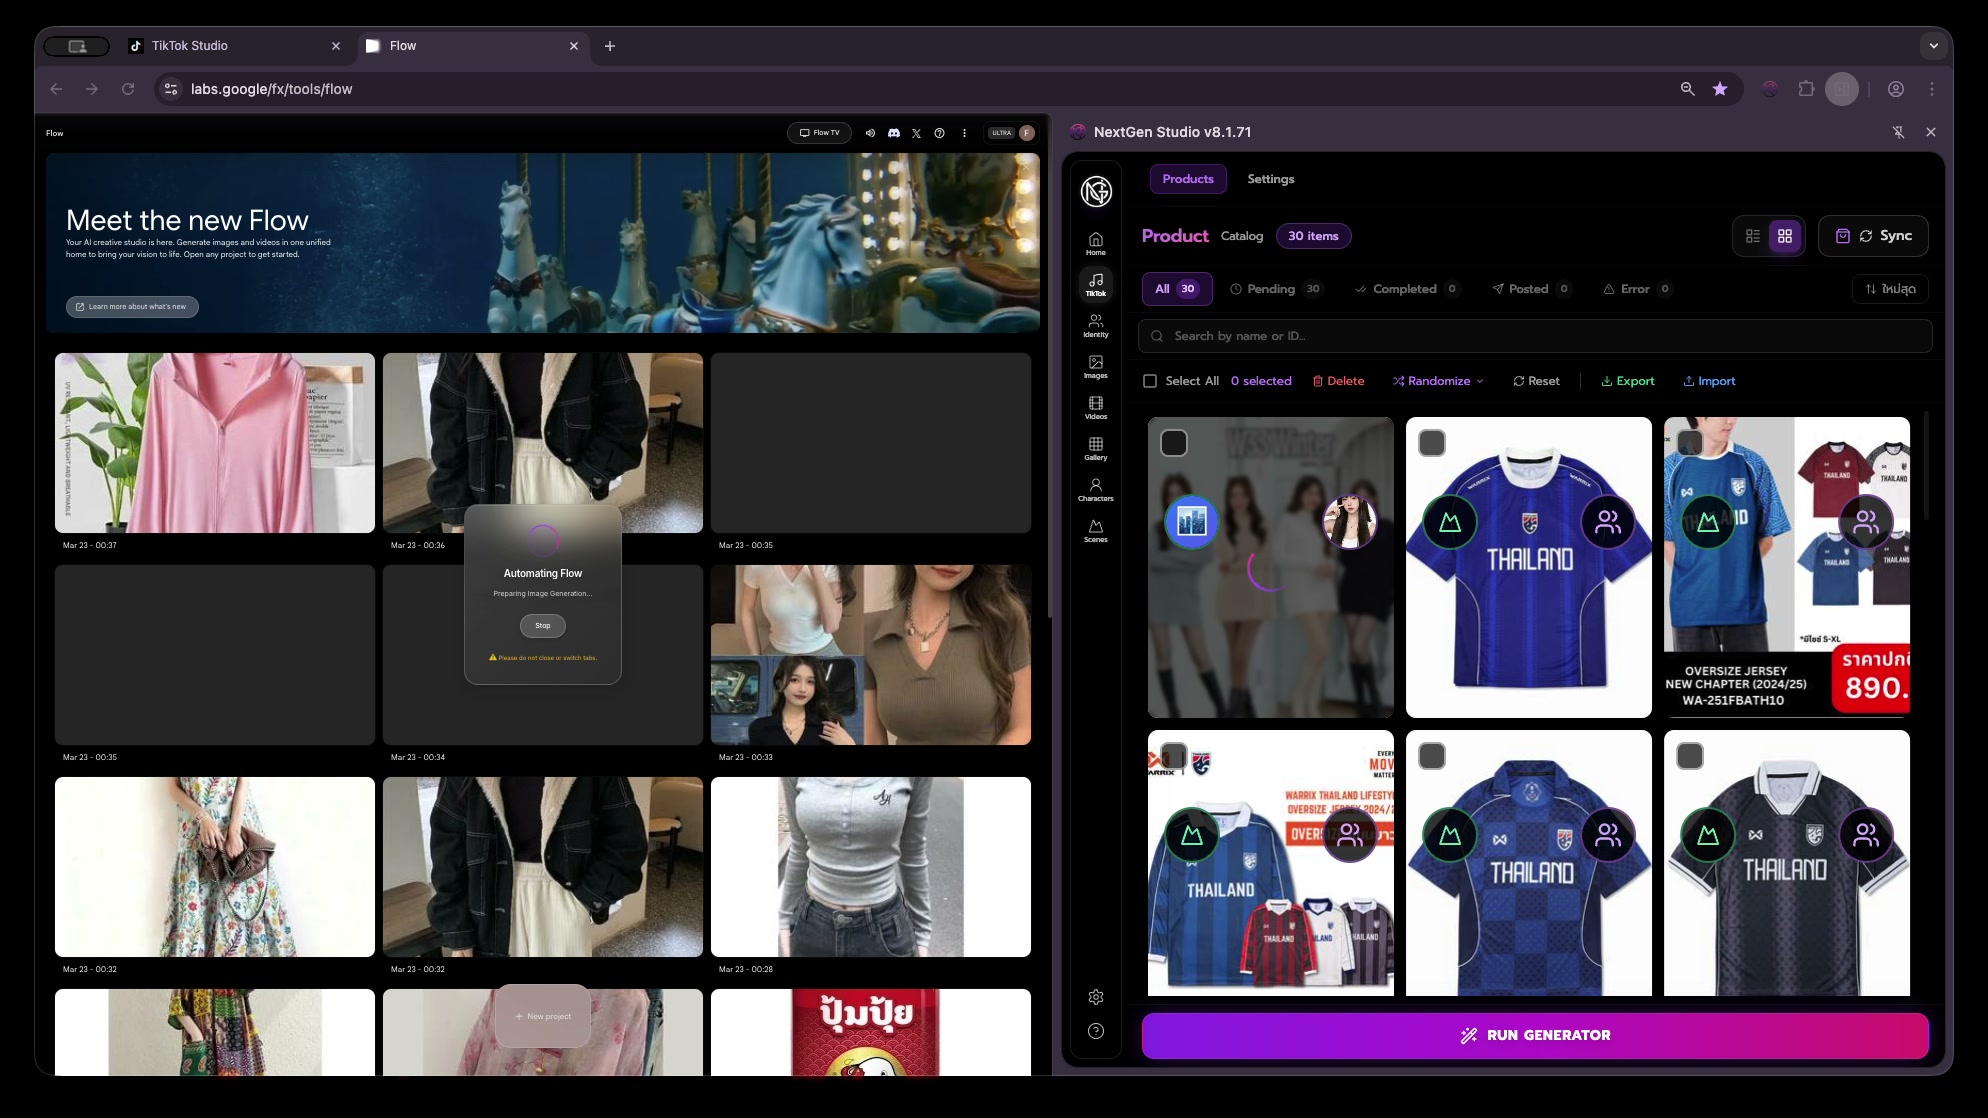Reload the page with Chrome's refresh button

point(128,89)
